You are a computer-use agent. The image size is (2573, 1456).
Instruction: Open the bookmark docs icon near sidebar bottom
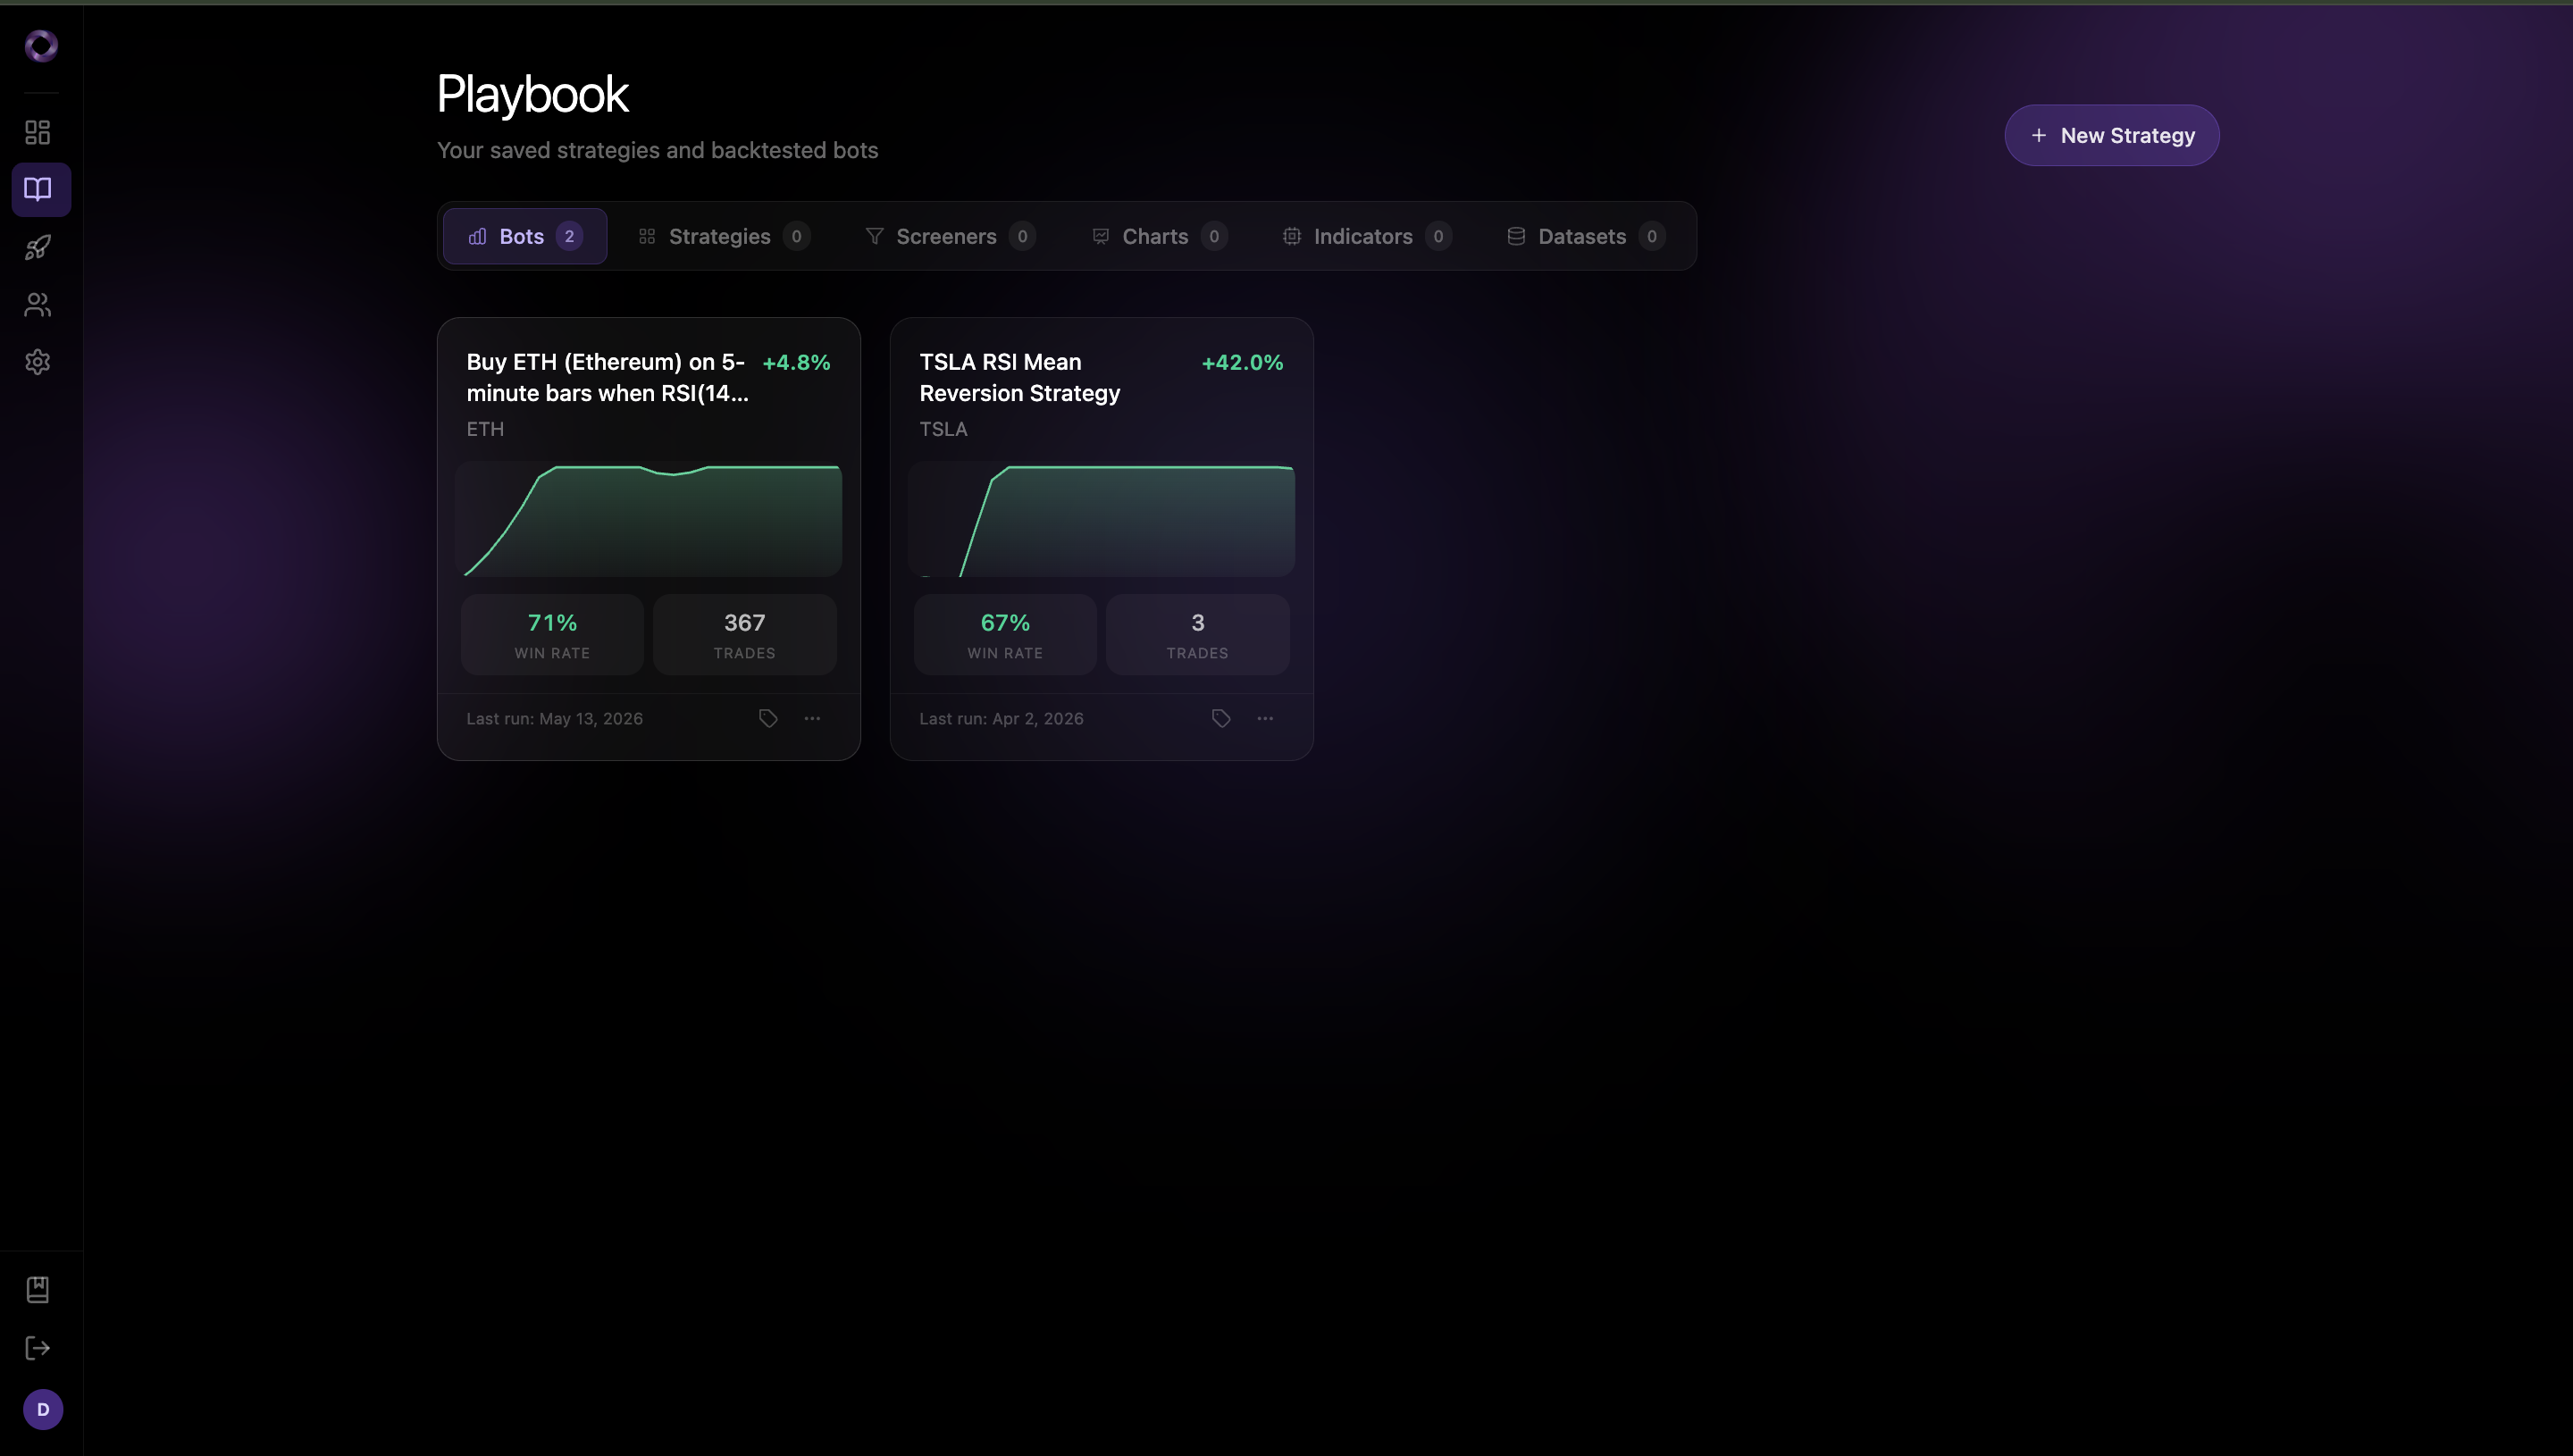pyautogui.click(x=38, y=1289)
